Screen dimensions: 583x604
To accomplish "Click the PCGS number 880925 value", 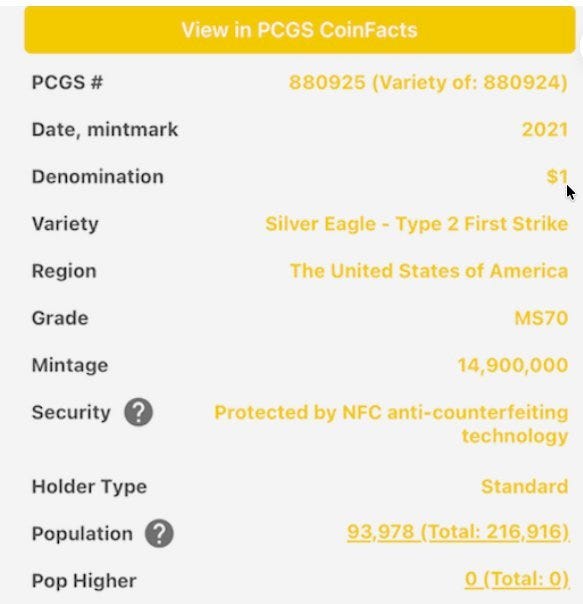I will click(428, 82).
